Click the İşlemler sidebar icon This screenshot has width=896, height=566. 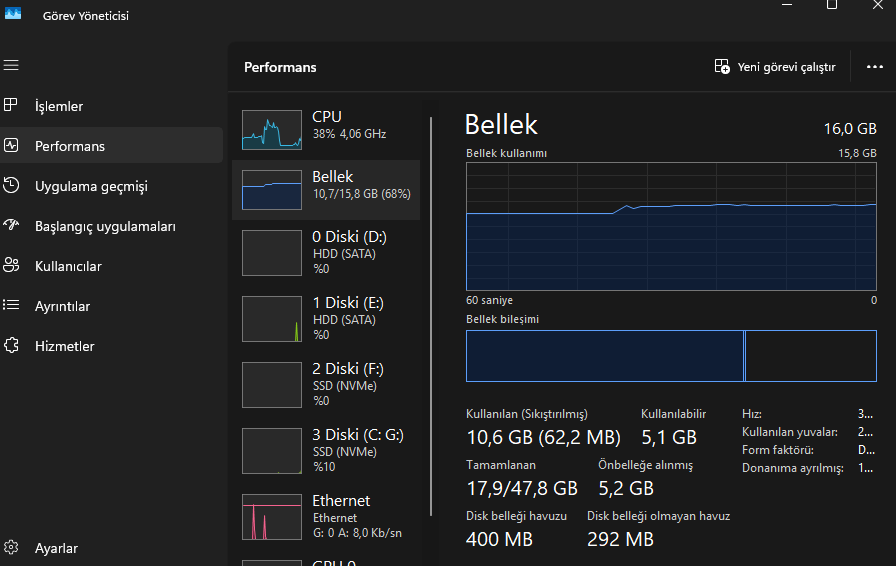(x=11, y=105)
